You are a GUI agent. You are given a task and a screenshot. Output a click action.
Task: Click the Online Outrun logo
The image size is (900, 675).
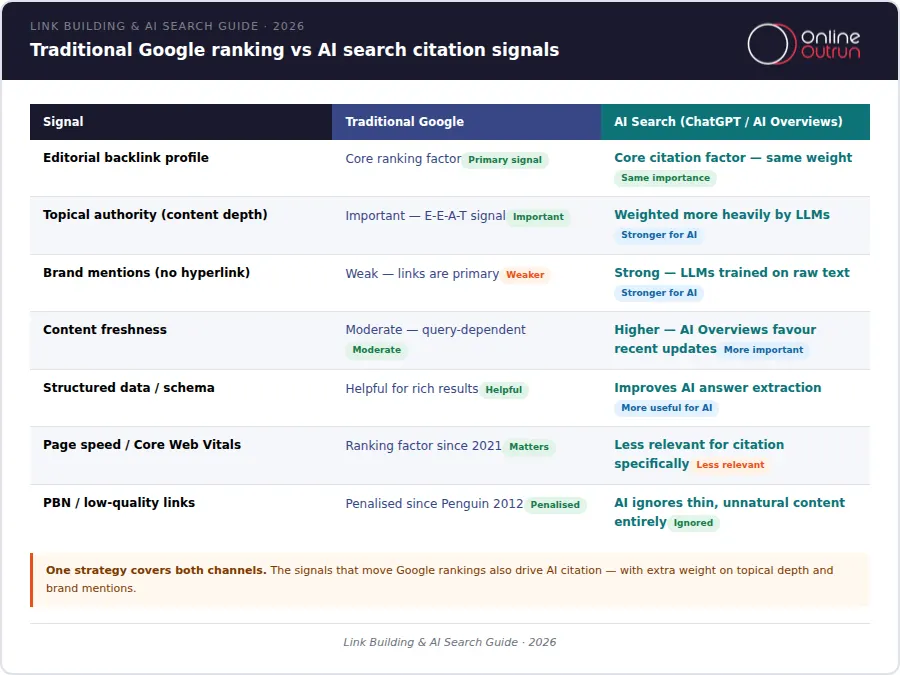point(803,43)
